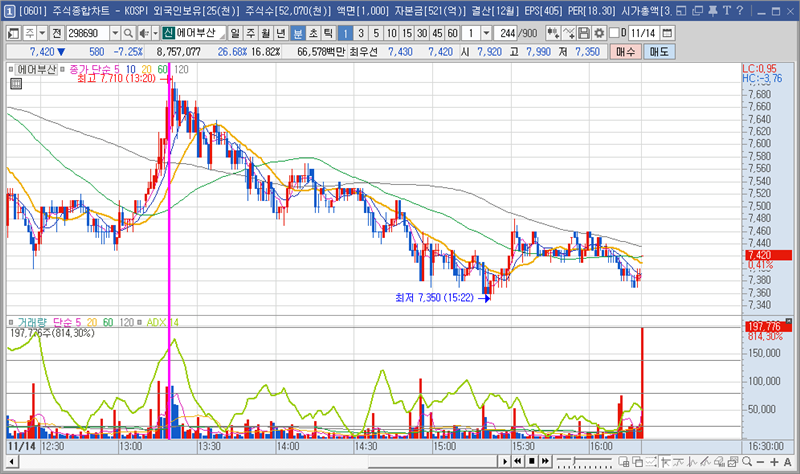
Task: Open the 주 market type dropdown
Action: point(41,33)
